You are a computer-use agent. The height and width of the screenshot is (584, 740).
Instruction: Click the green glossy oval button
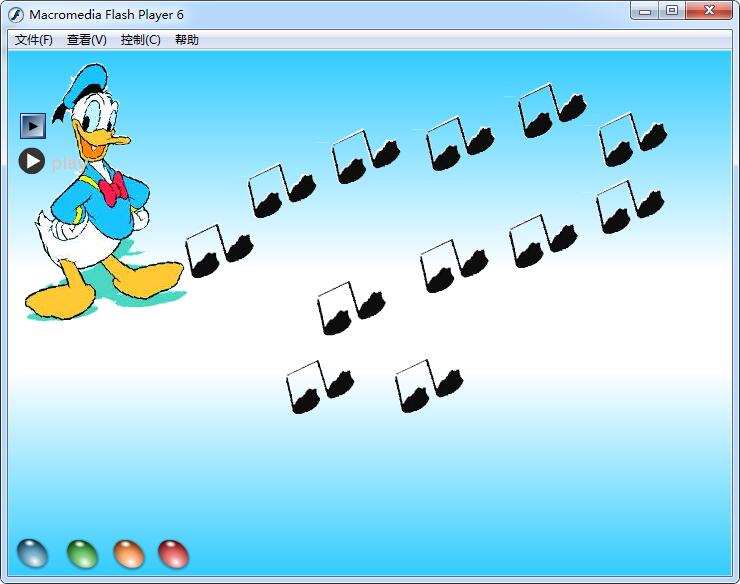[83, 554]
